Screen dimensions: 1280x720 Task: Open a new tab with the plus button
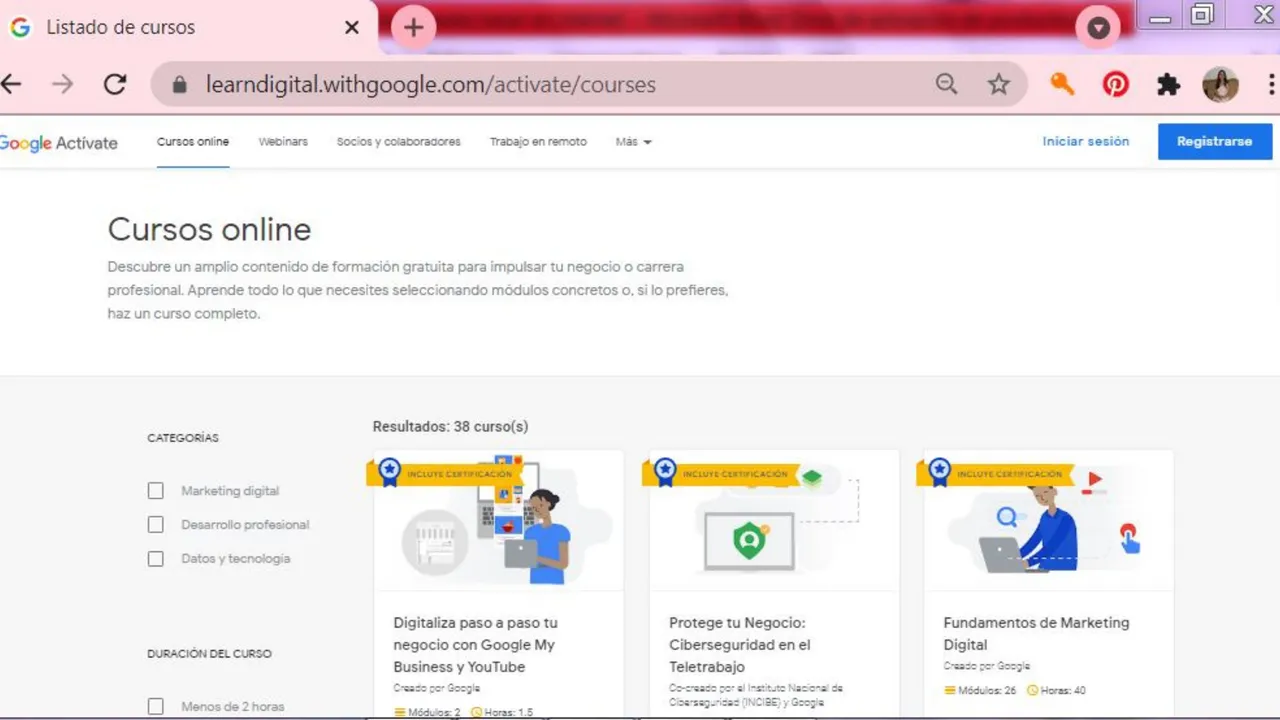[413, 27]
